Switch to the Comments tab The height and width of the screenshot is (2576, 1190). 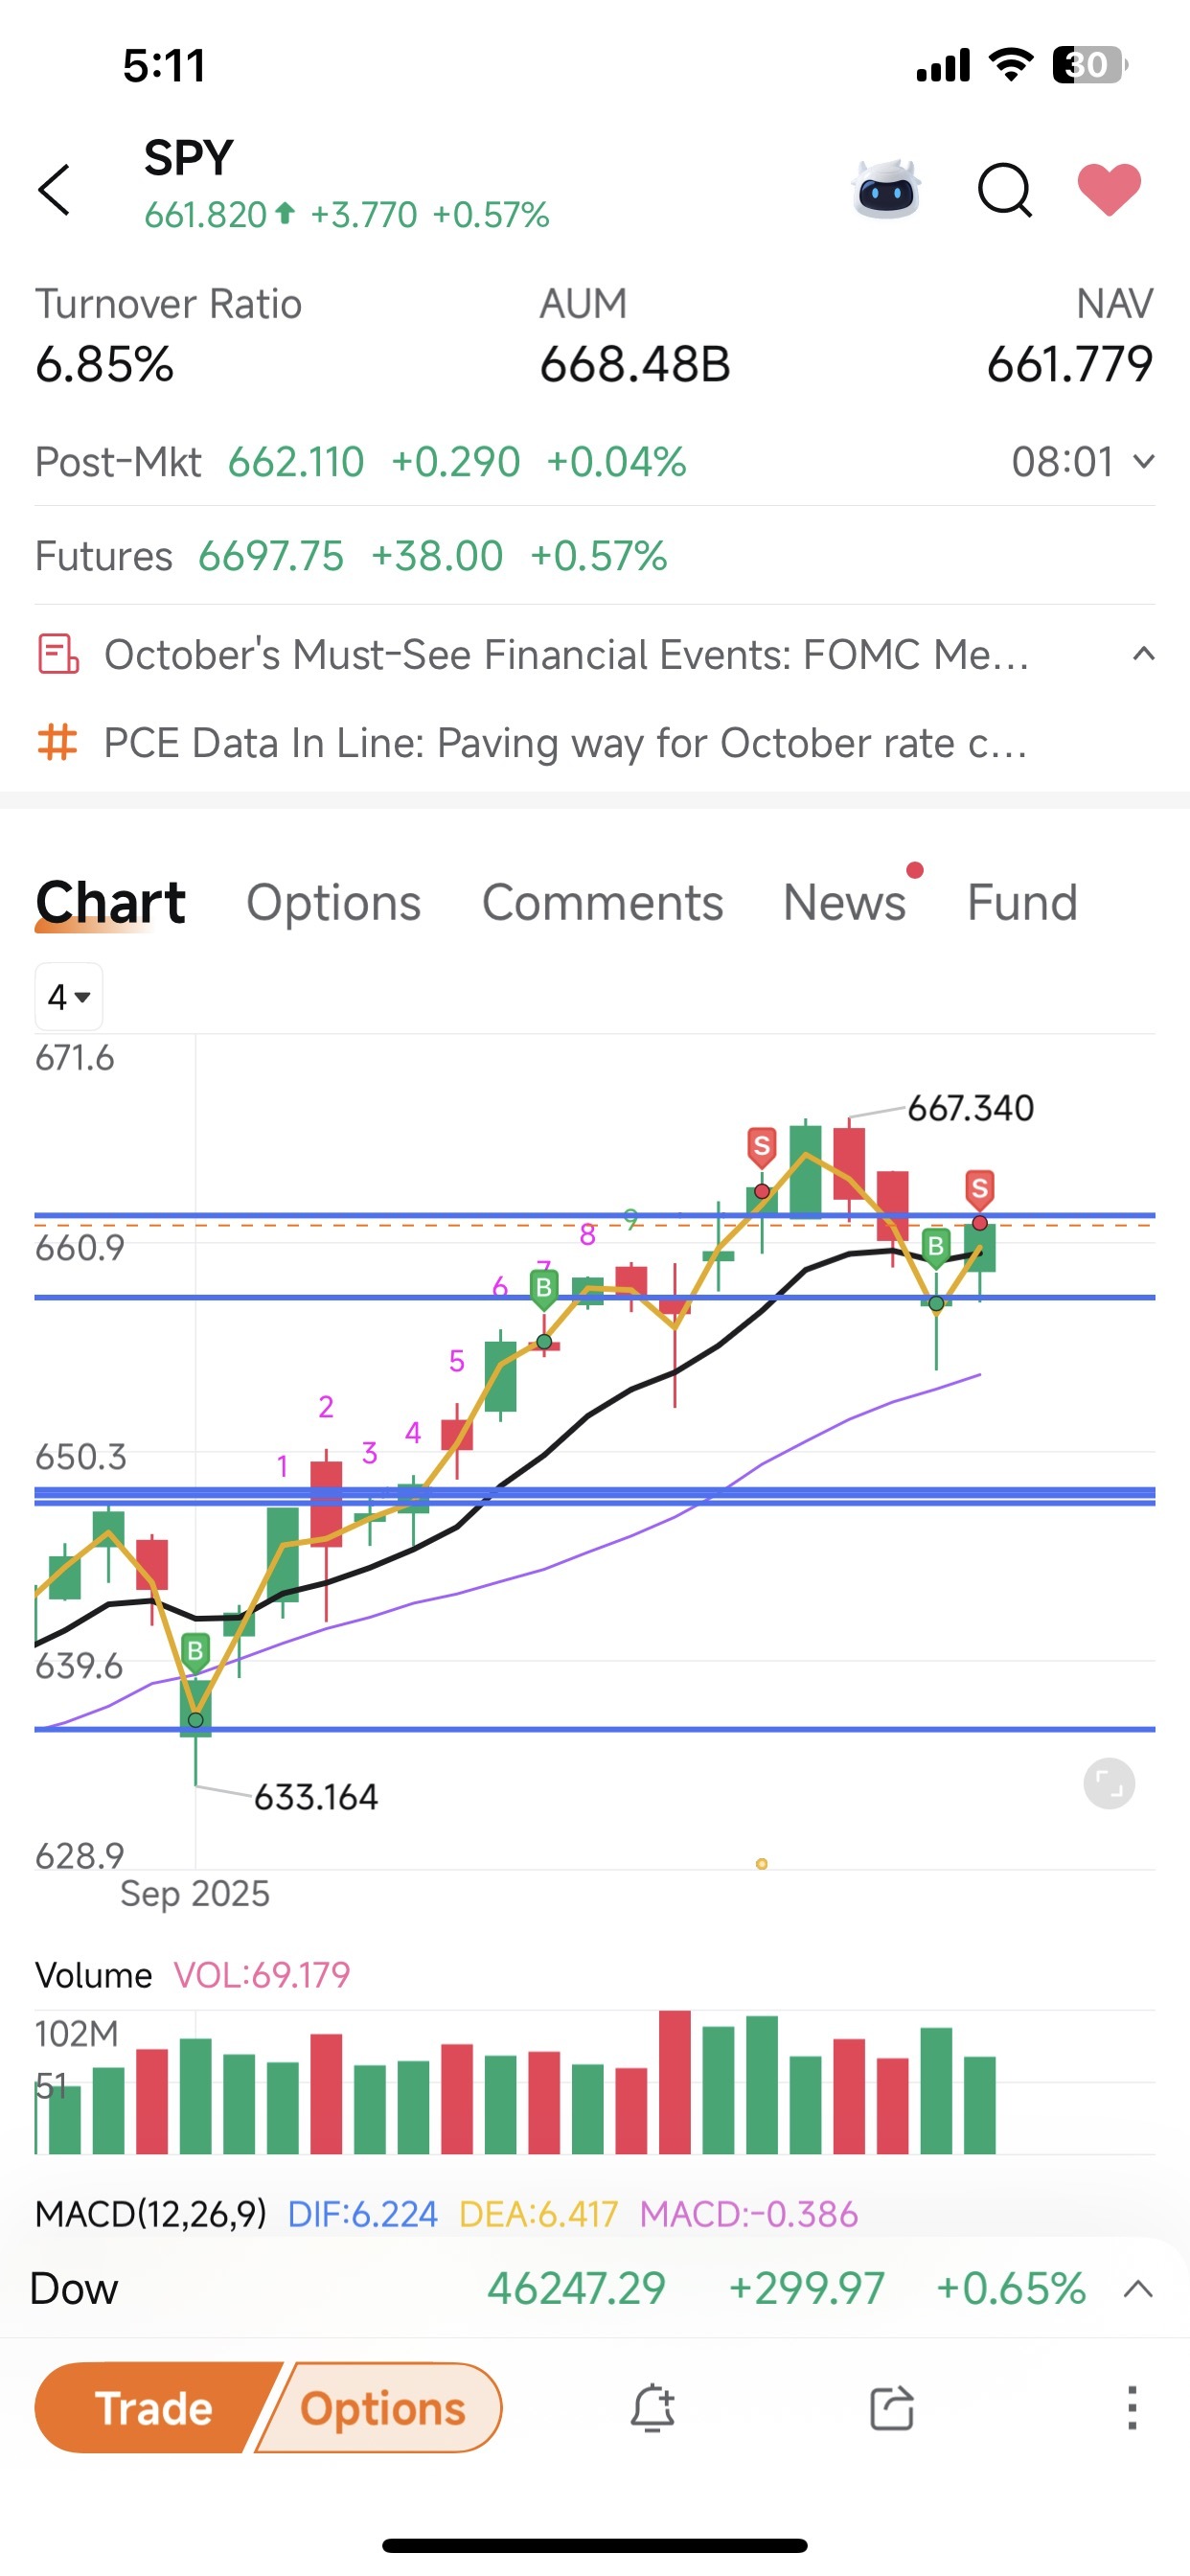(602, 902)
